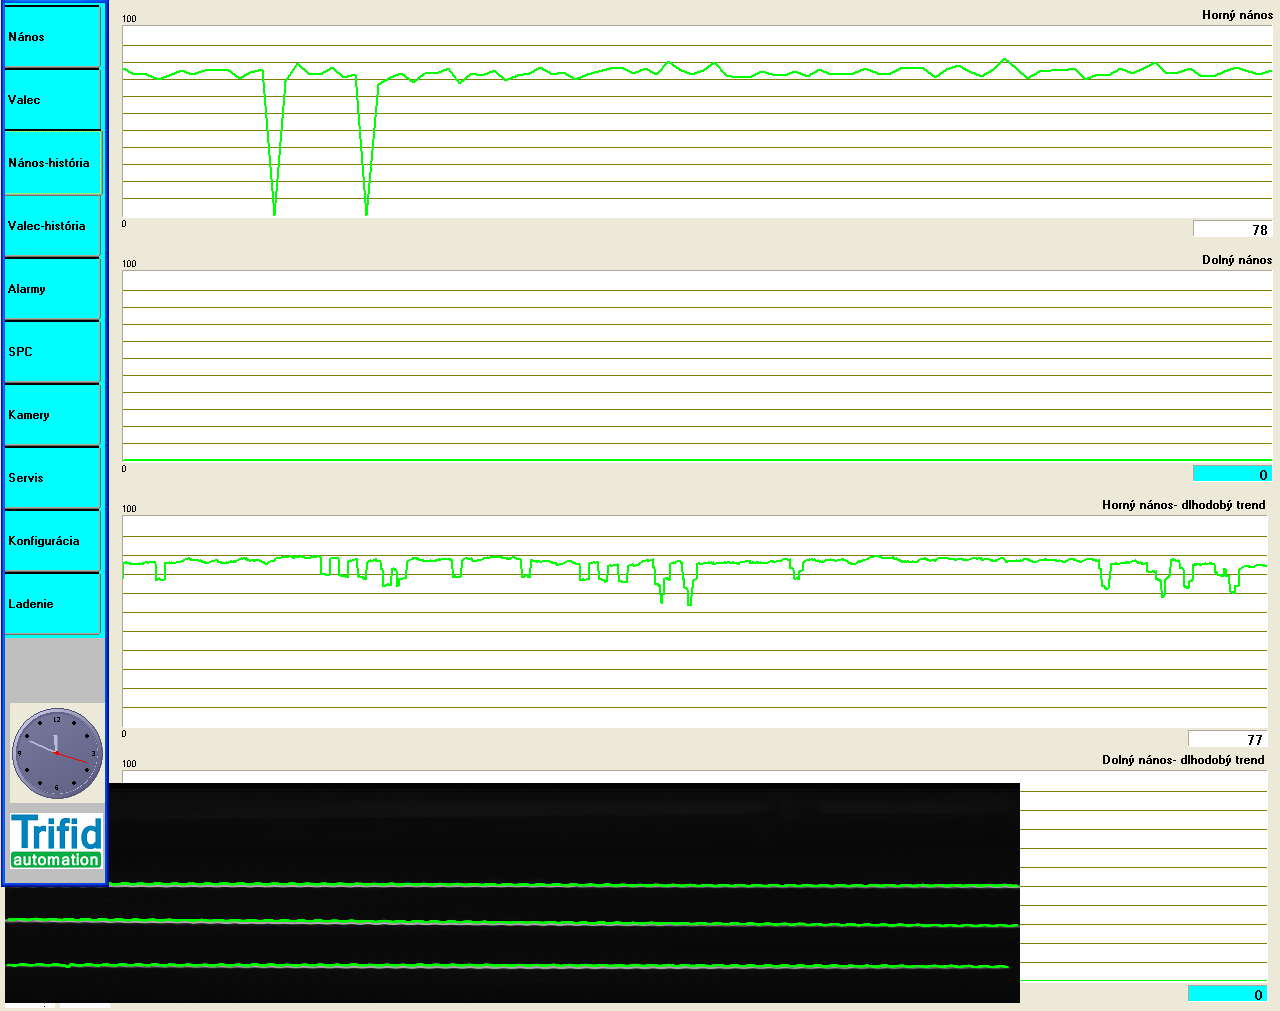Open the Nános screen
Viewport: 1280px width, 1011px height.
pyautogui.click(x=53, y=37)
